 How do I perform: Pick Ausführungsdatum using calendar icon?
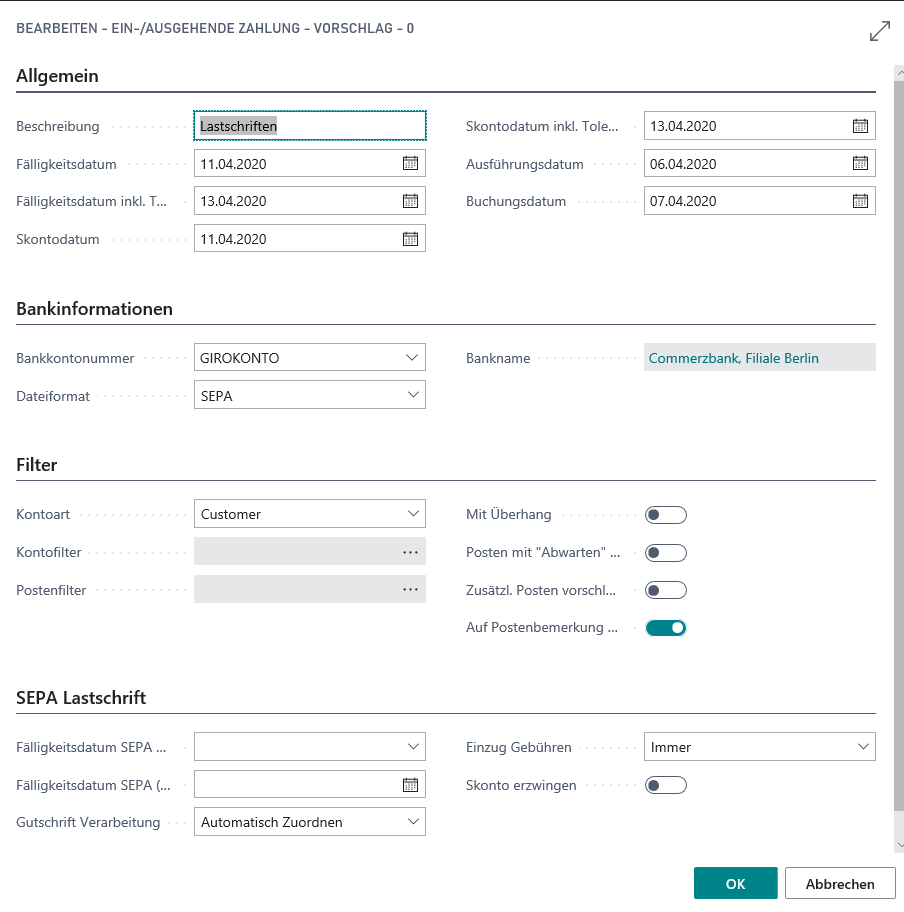[860, 164]
